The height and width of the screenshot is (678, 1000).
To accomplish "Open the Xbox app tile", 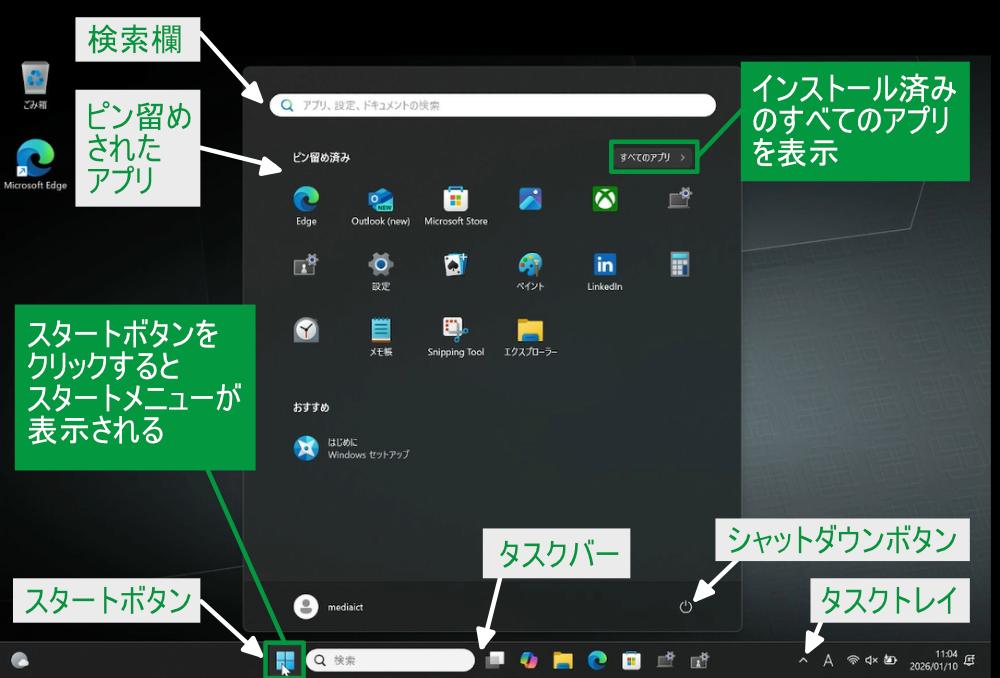I will point(605,199).
